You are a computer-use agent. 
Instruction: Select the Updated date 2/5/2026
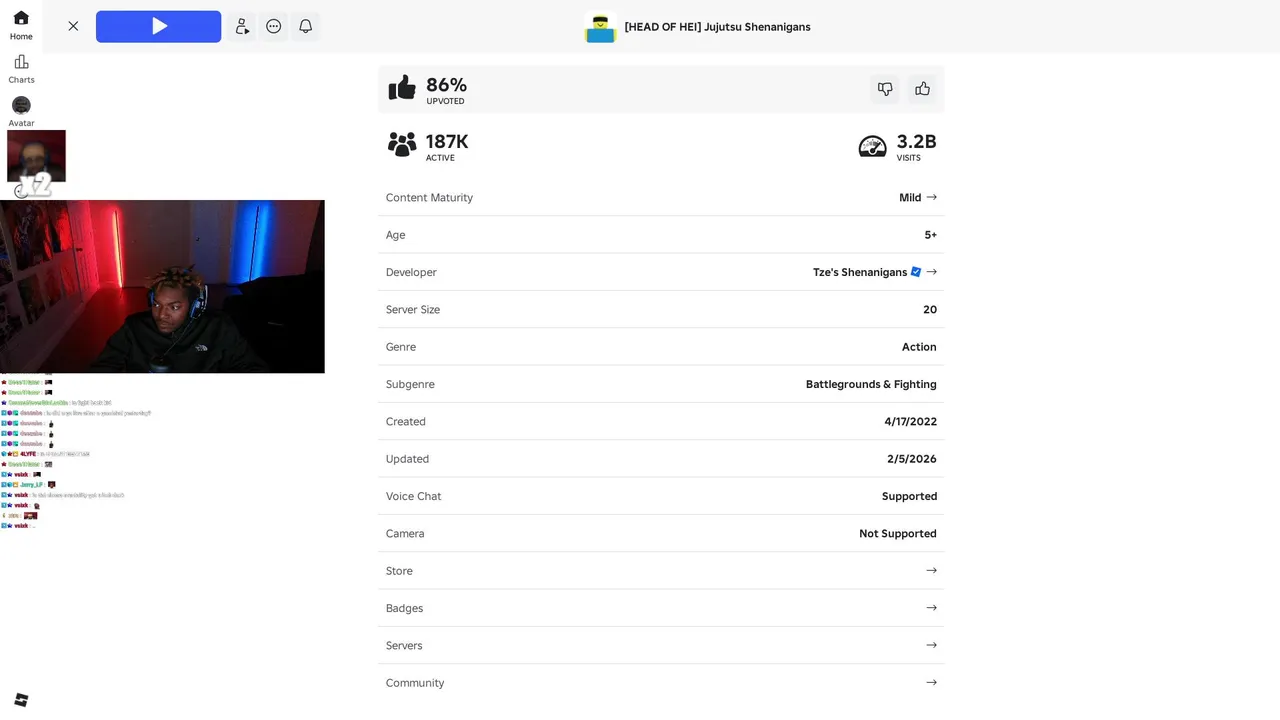[912, 459]
